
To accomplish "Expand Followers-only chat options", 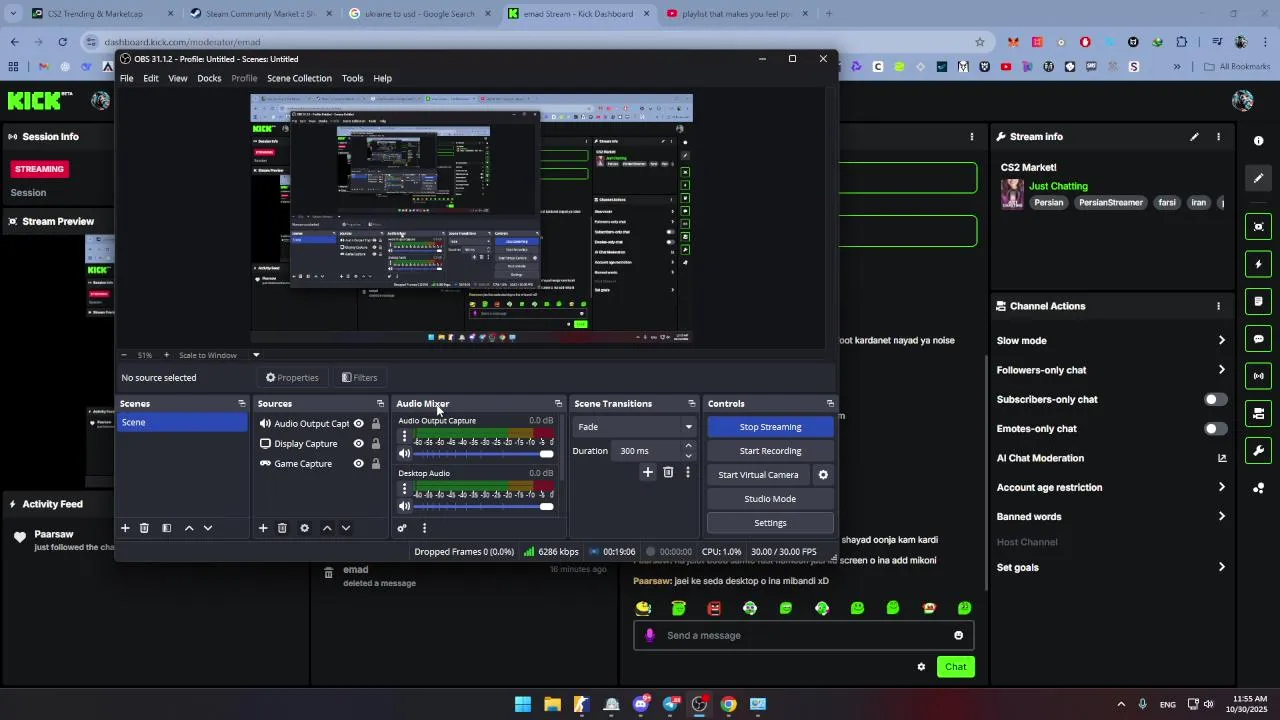I will pos(1221,370).
